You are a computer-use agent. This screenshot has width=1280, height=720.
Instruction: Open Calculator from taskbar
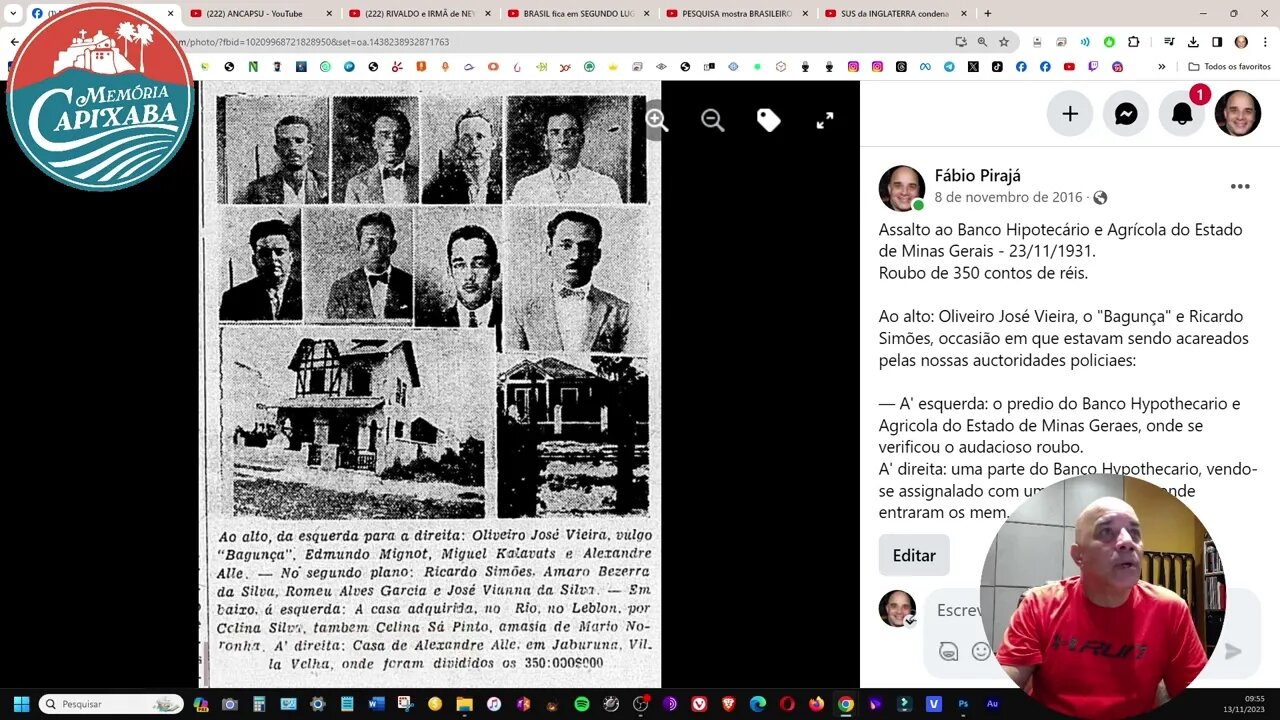tap(259, 704)
